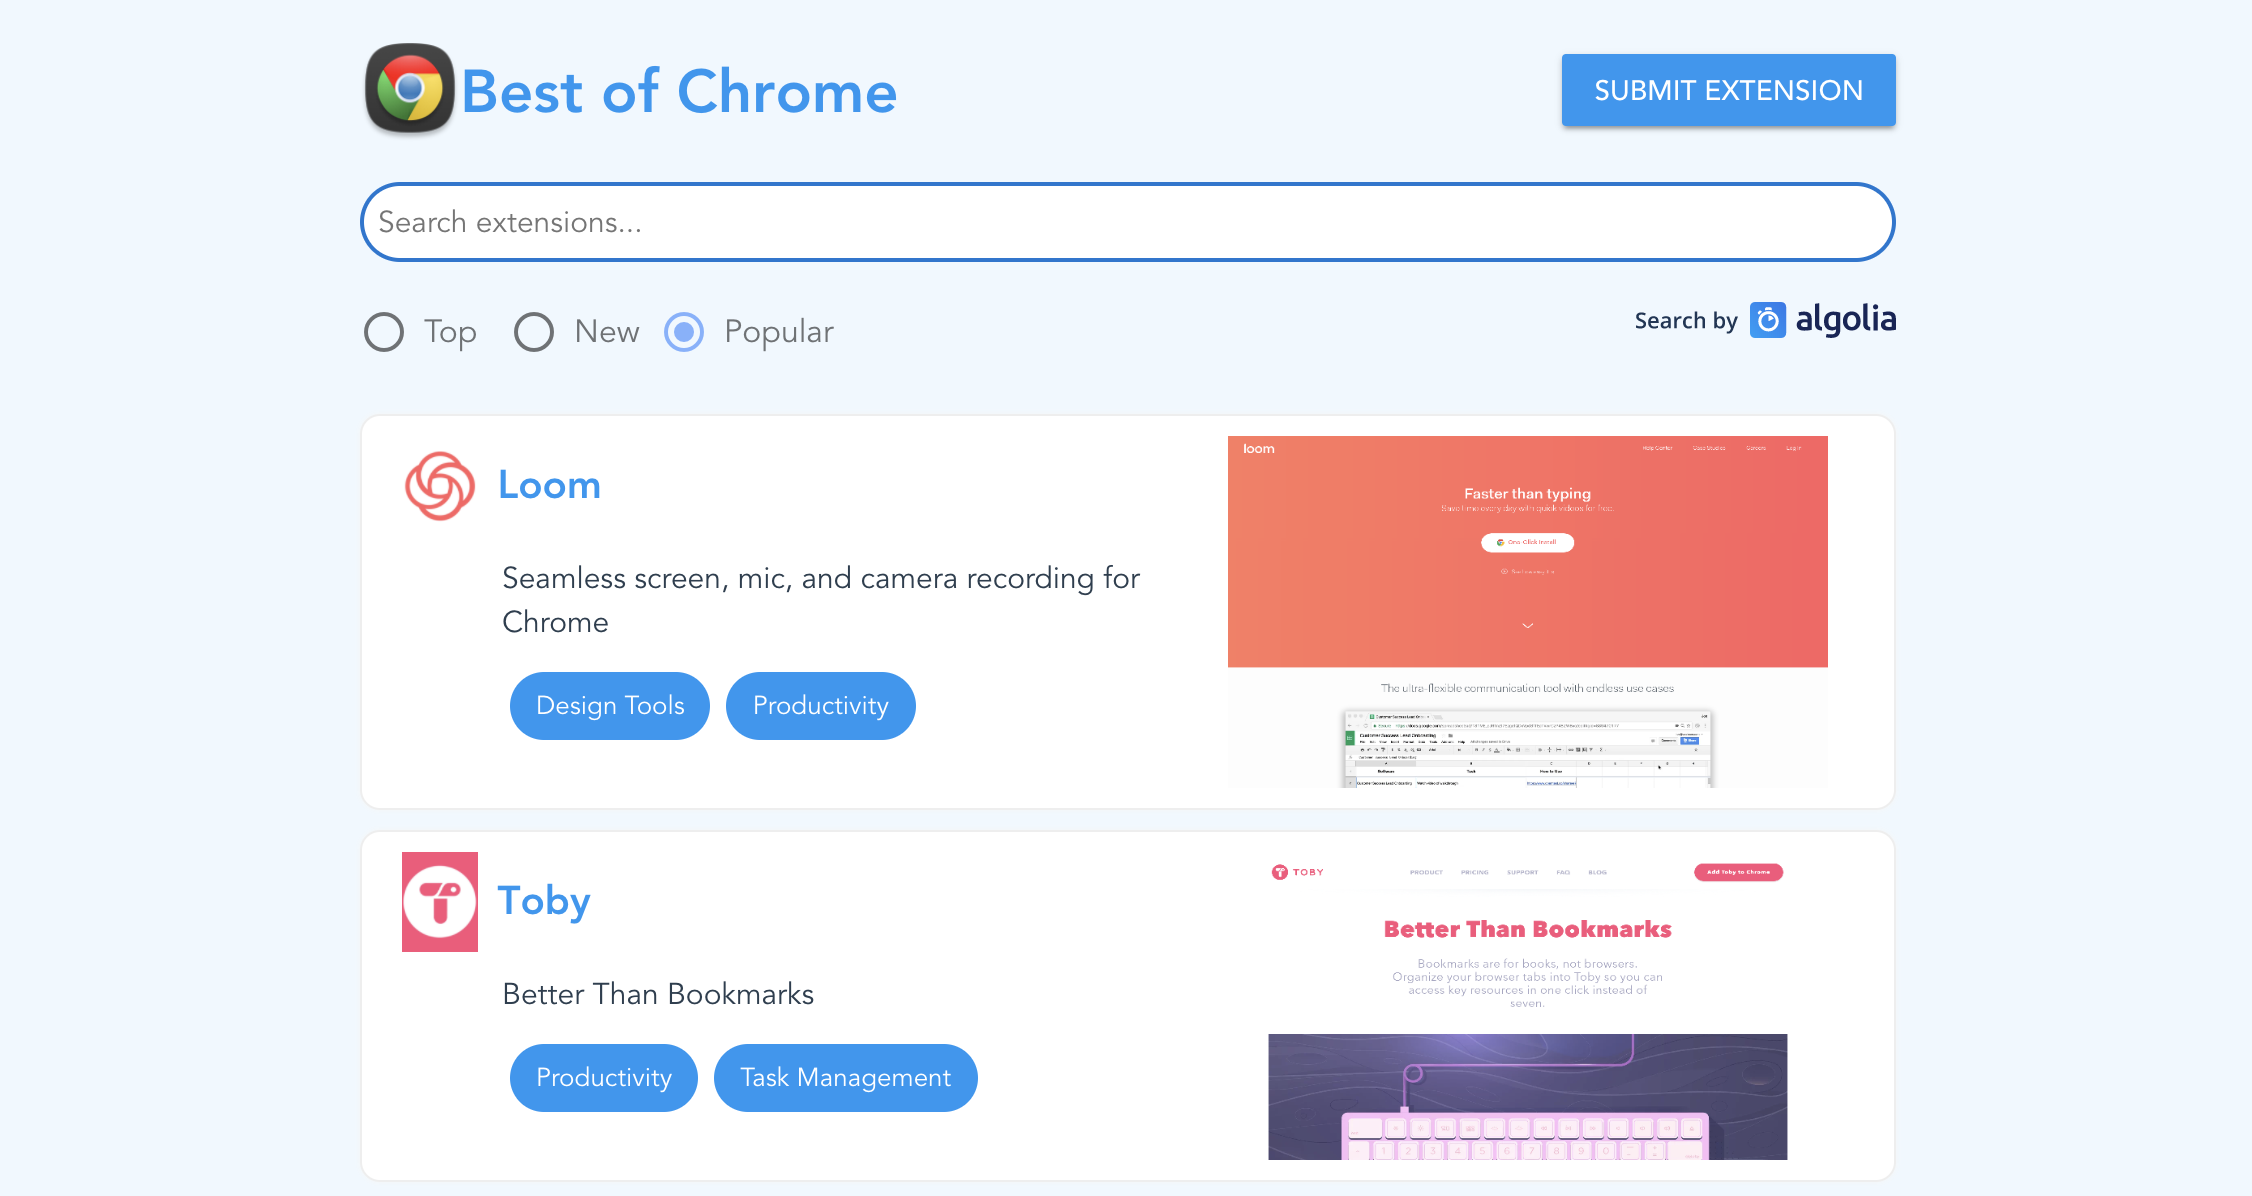Click inside the Search extensions field

pyautogui.click(x=1128, y=222)
